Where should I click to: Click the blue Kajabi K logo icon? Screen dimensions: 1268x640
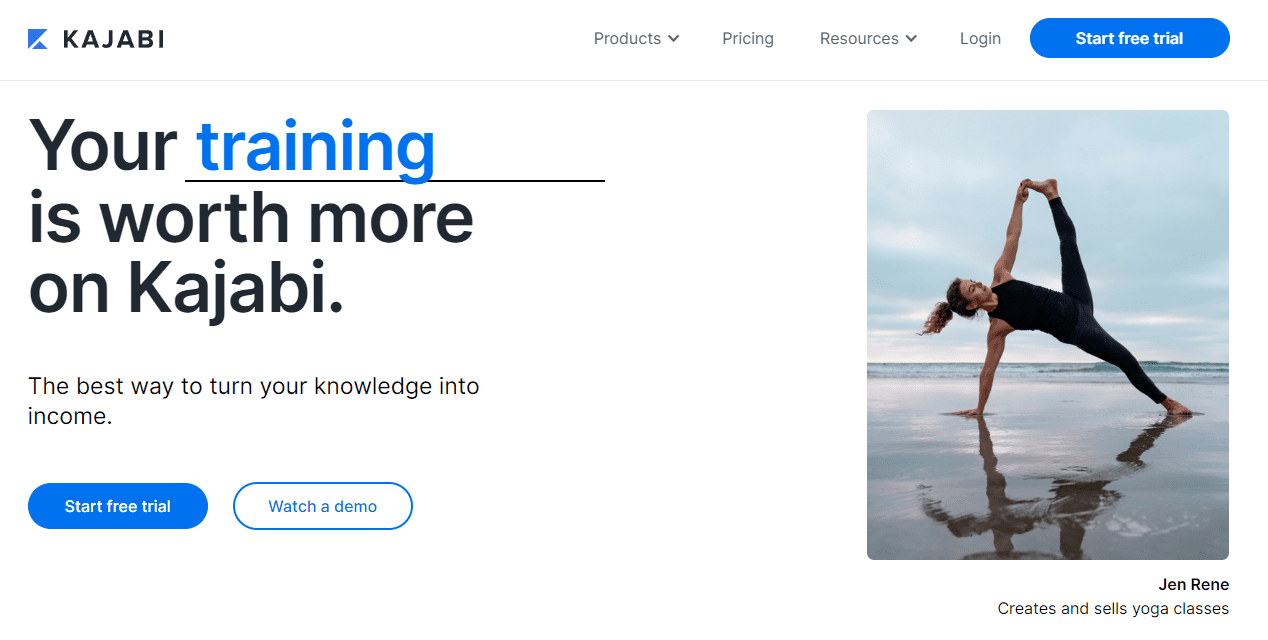(x=38, y=39)
